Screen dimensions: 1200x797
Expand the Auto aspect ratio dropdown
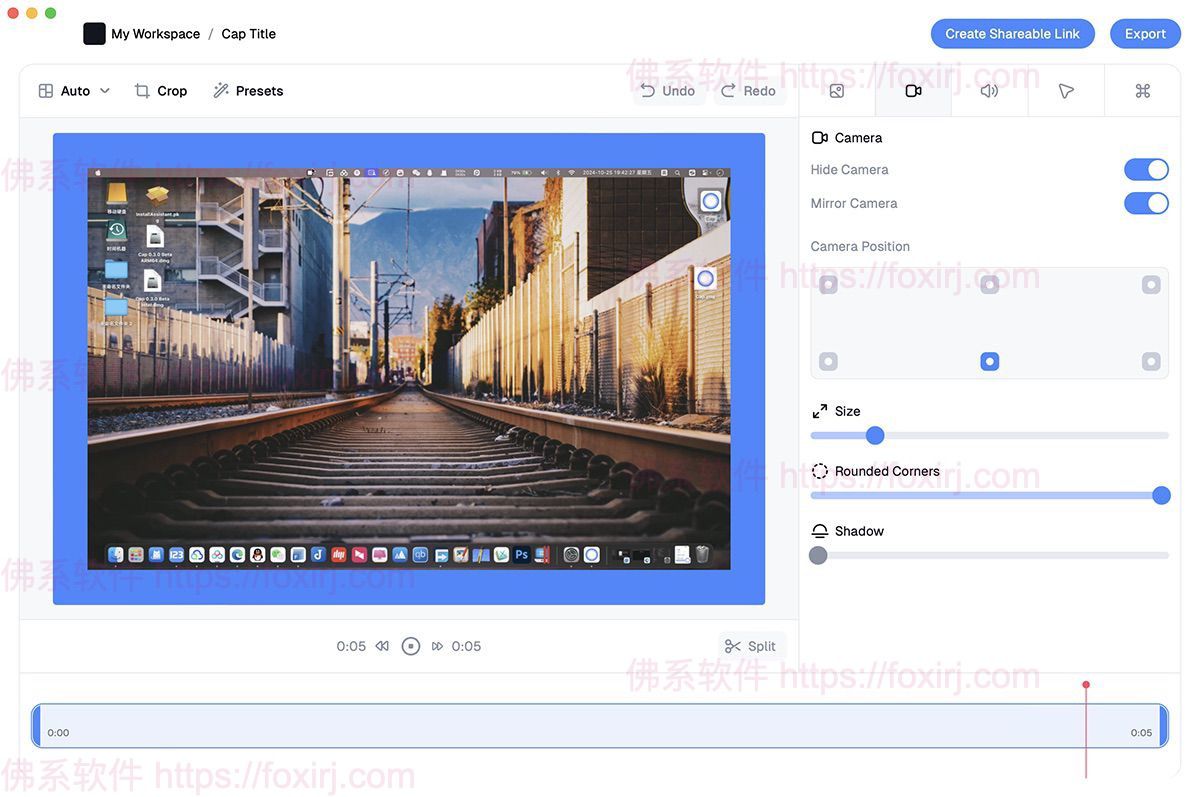[75, 91]
